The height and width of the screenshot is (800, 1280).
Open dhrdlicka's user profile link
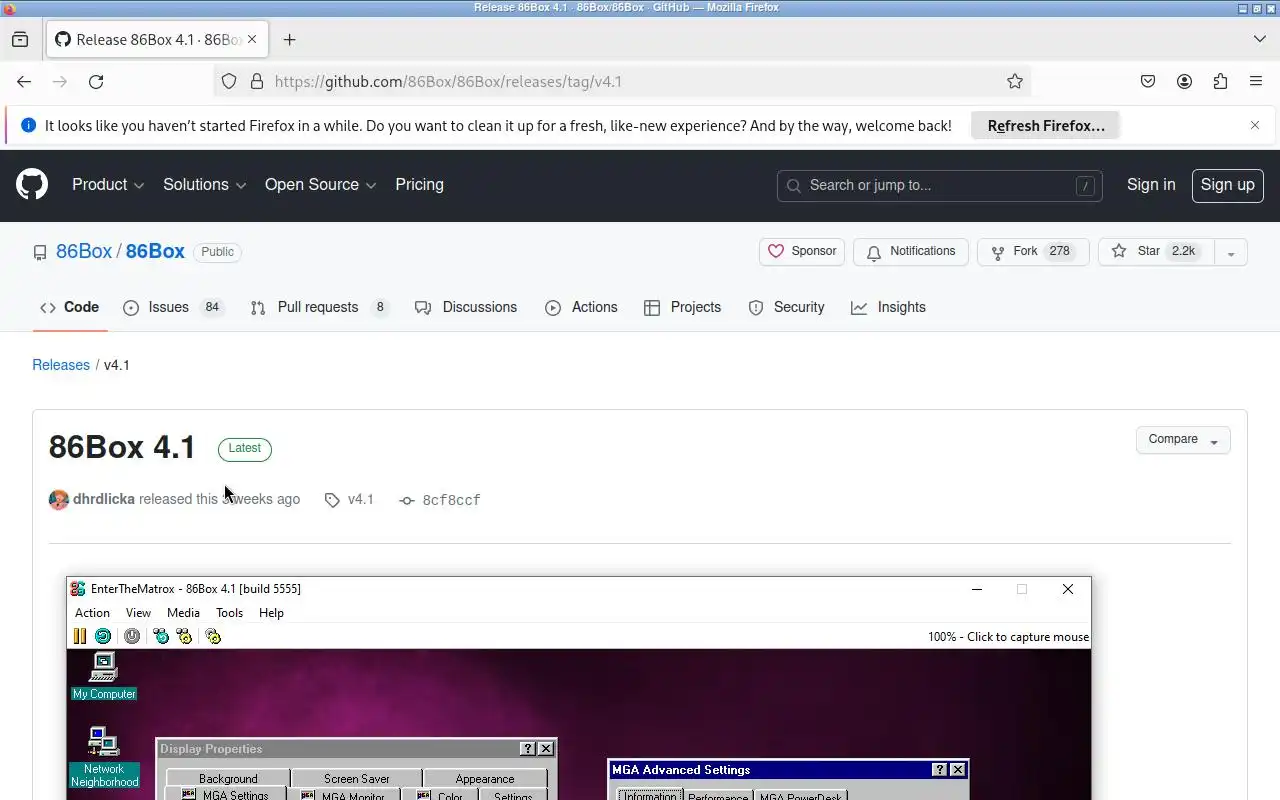pos(104,499)
